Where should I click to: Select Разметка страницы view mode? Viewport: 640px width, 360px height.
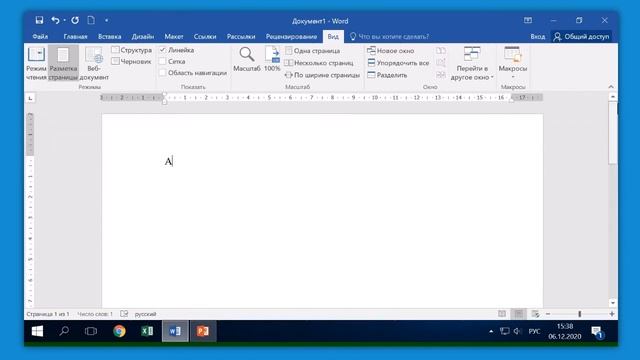63,63
